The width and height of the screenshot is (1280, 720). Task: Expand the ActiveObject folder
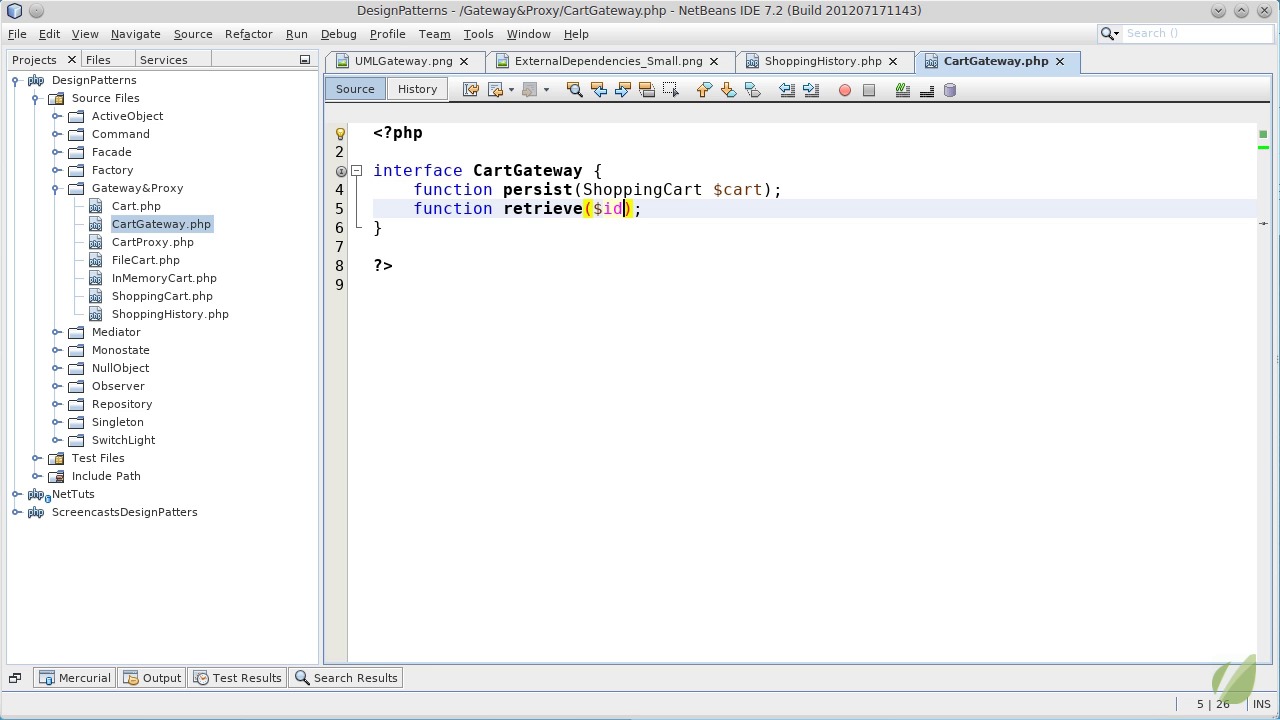(x=56, y=116)
